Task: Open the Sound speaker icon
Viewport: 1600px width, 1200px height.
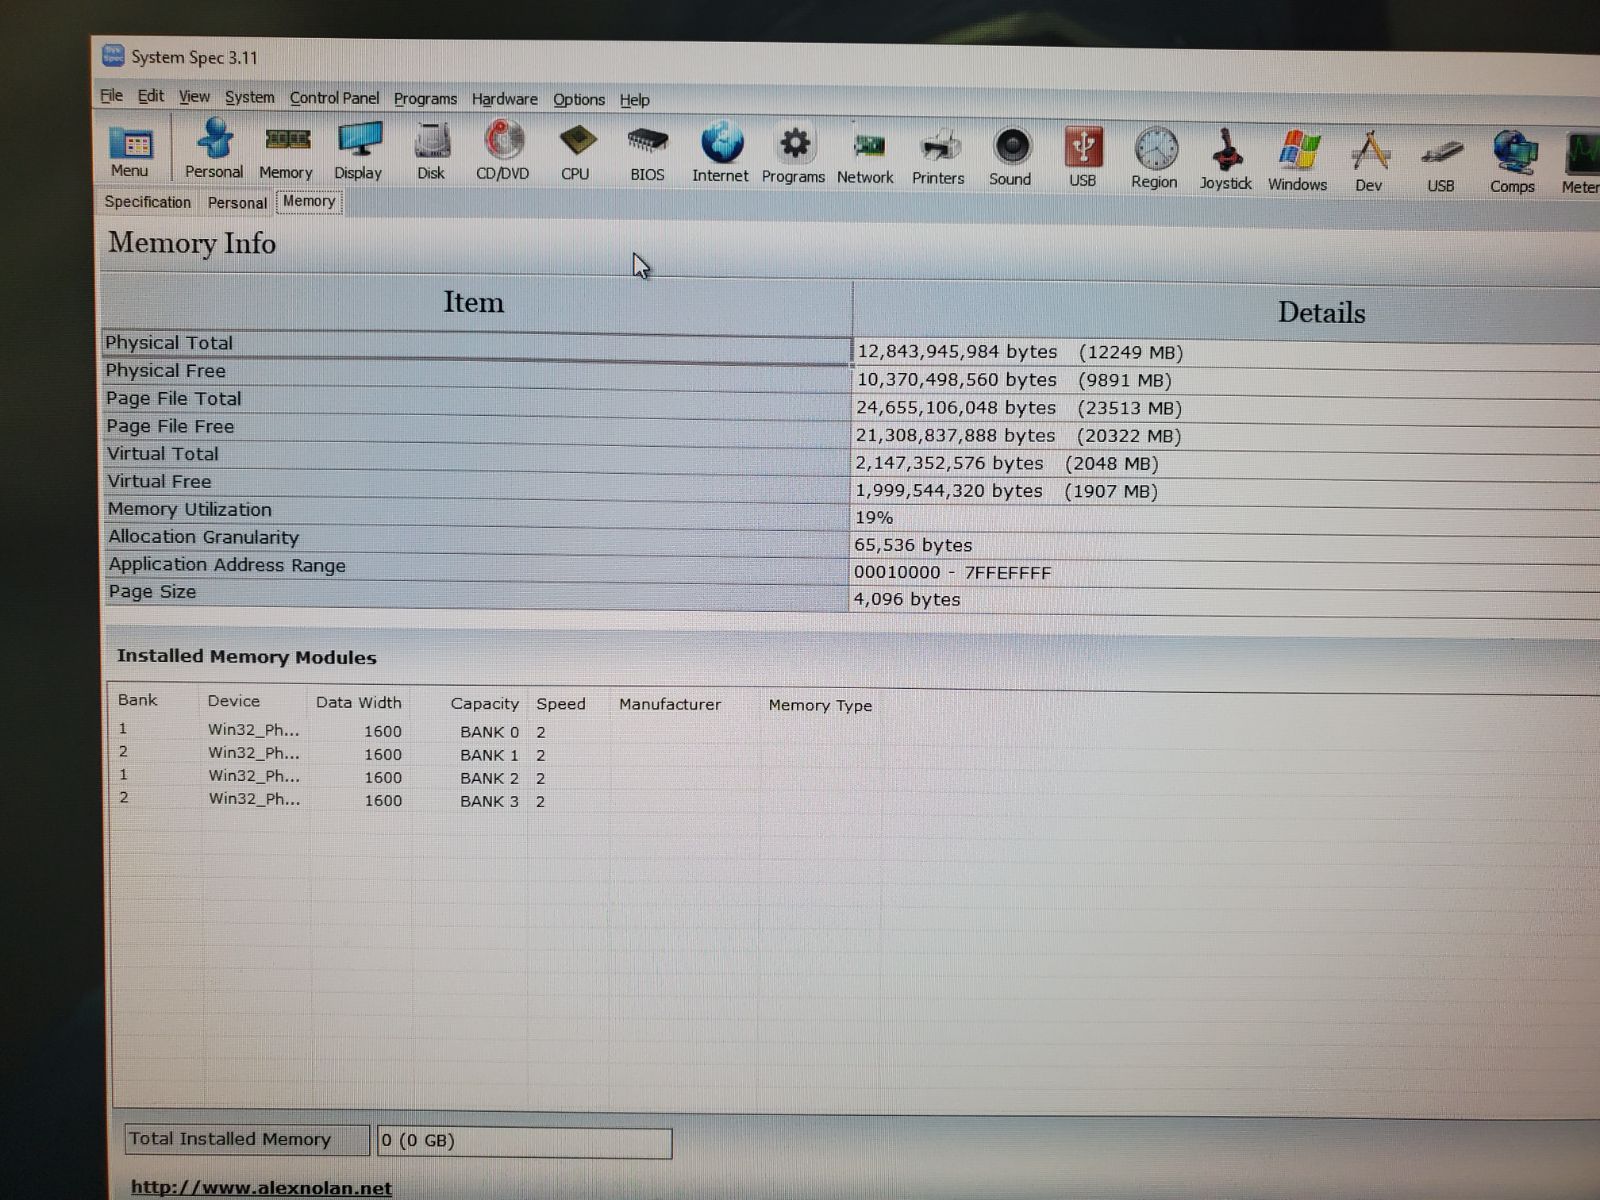Action: click(x=1011, y=158)
